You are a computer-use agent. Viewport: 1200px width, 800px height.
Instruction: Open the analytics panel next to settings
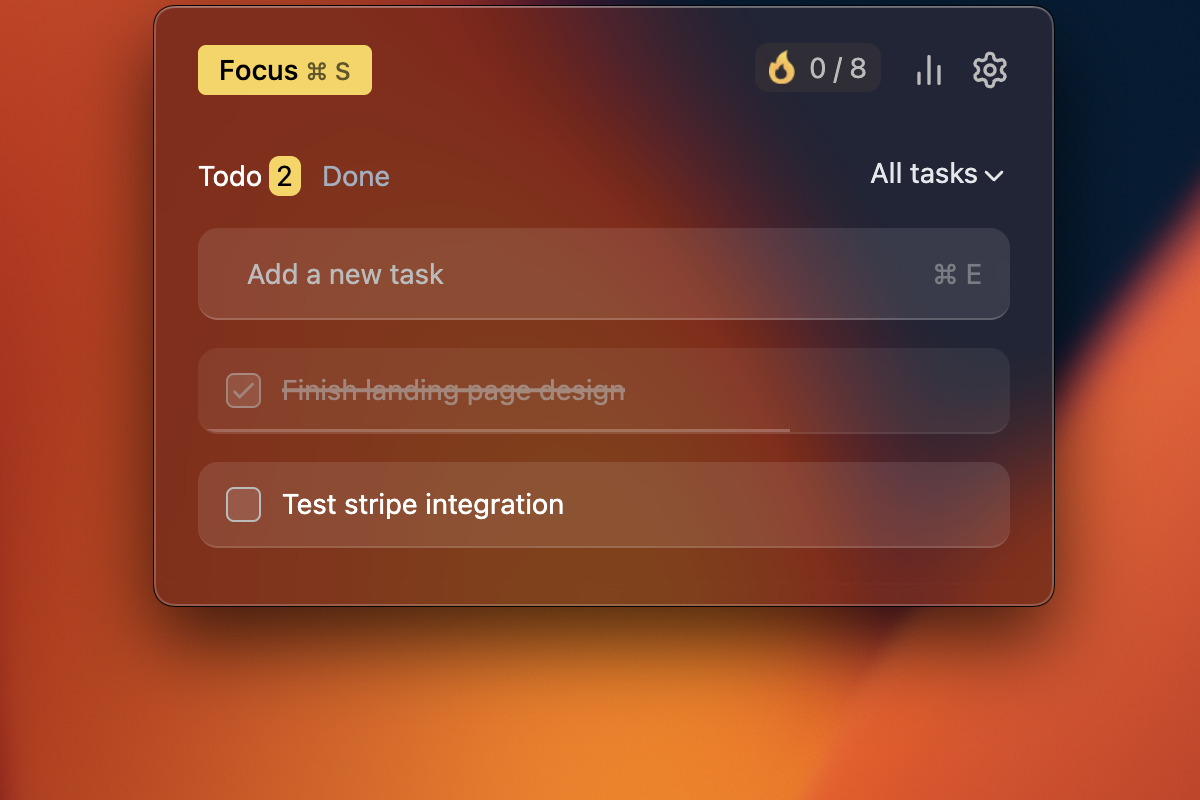click(928, 70)
